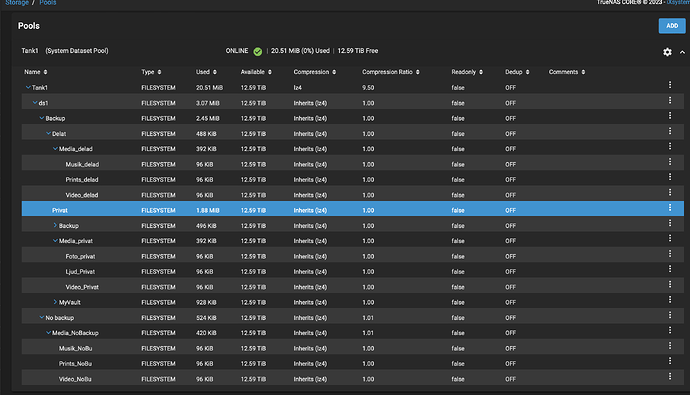
Task: Collapse the Media_privat tree node
Action: point(55,241)
